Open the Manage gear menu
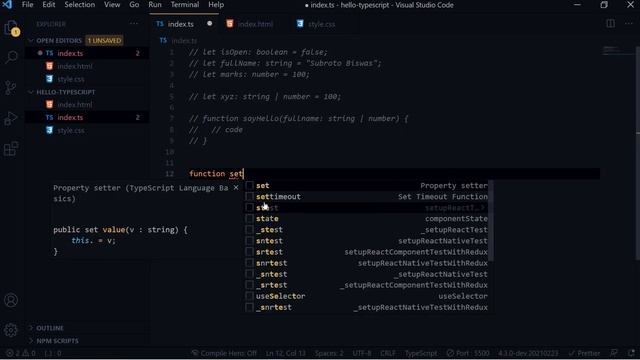 (x=11, y=330)
